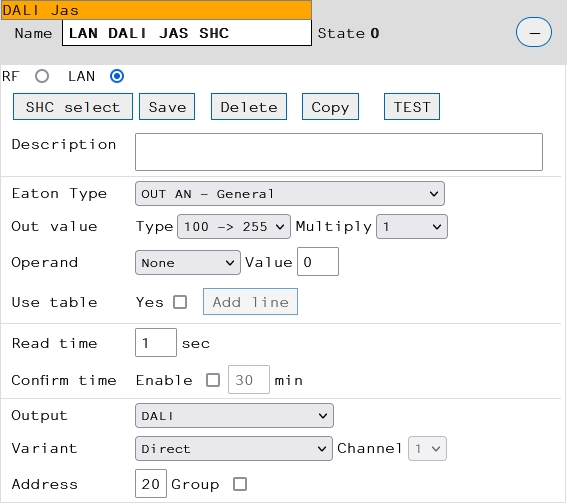Click the Delete button
Viewport: 567px width, 504px height.
[249, 107]
